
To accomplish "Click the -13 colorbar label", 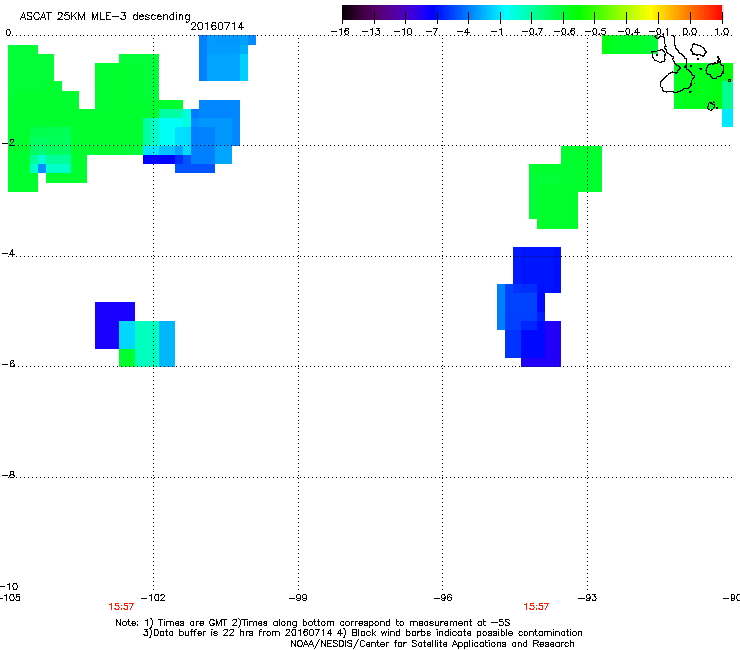I will coord(371,32).
